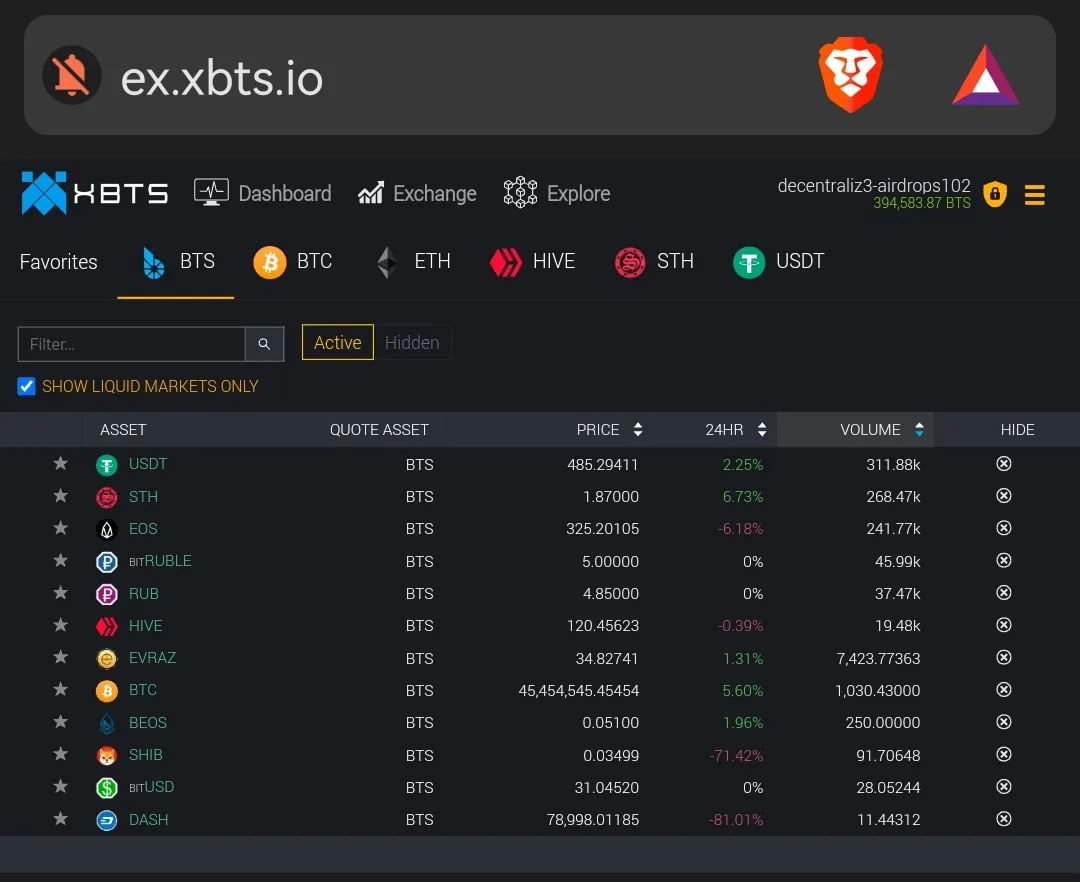1080x882 pixels.
Task: Click the QUOTE ASSET column header
Action: [x=379, y=430]
